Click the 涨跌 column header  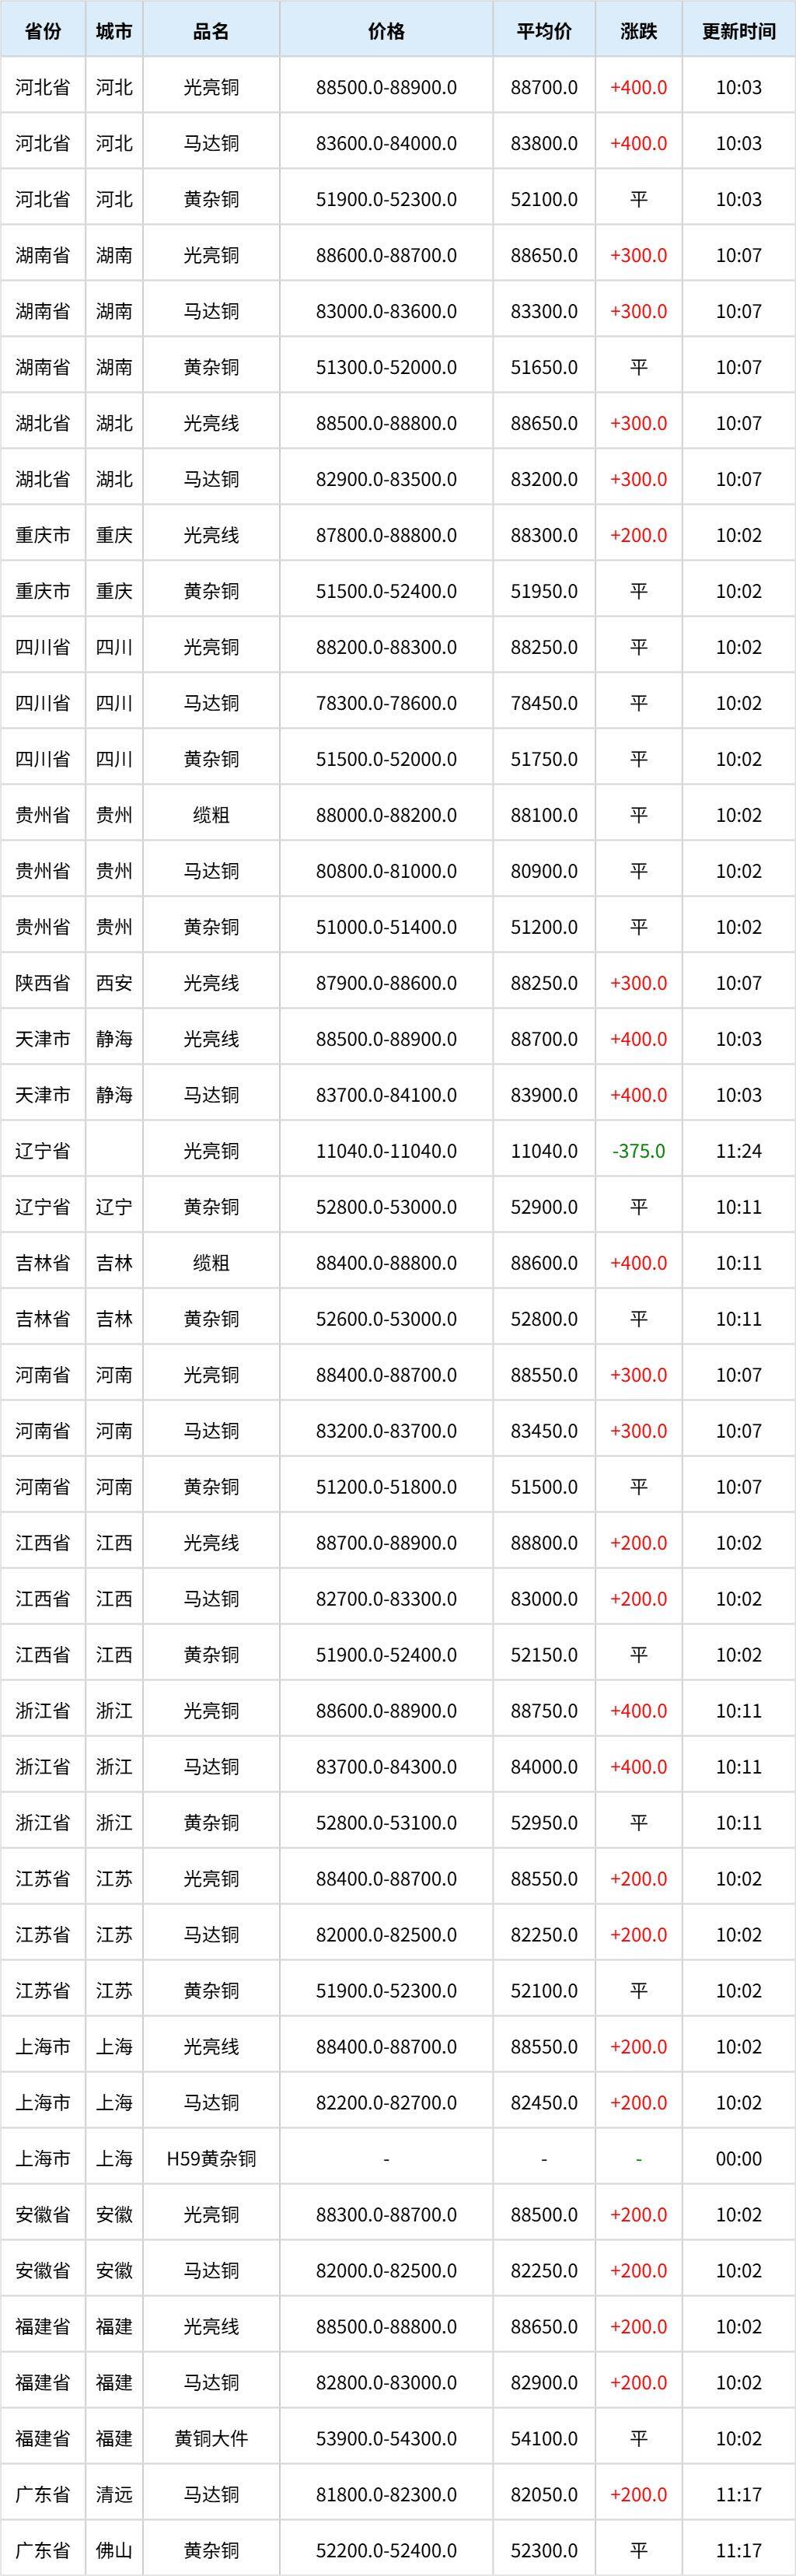click(x=638, y=31)
